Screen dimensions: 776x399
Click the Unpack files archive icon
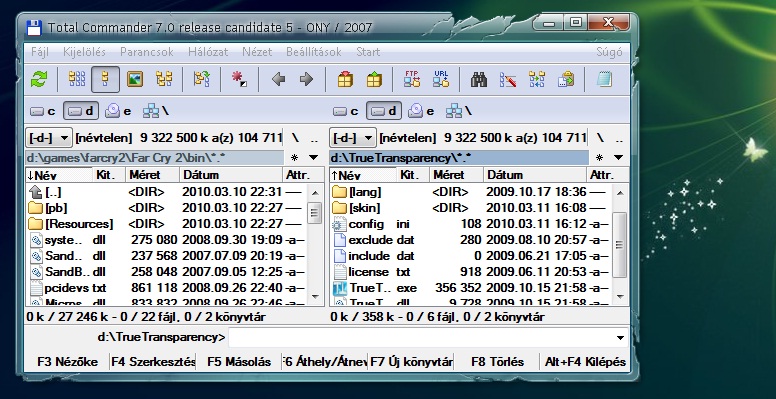(x=374, y=79)
